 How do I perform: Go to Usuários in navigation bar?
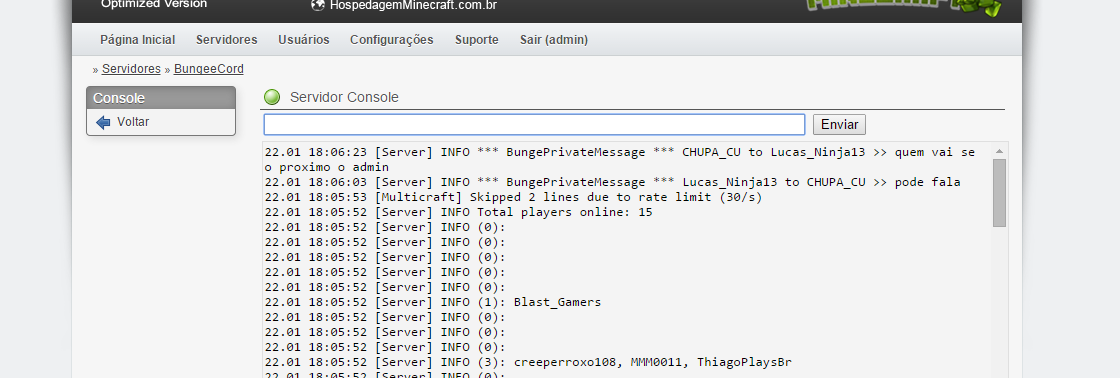304,40
